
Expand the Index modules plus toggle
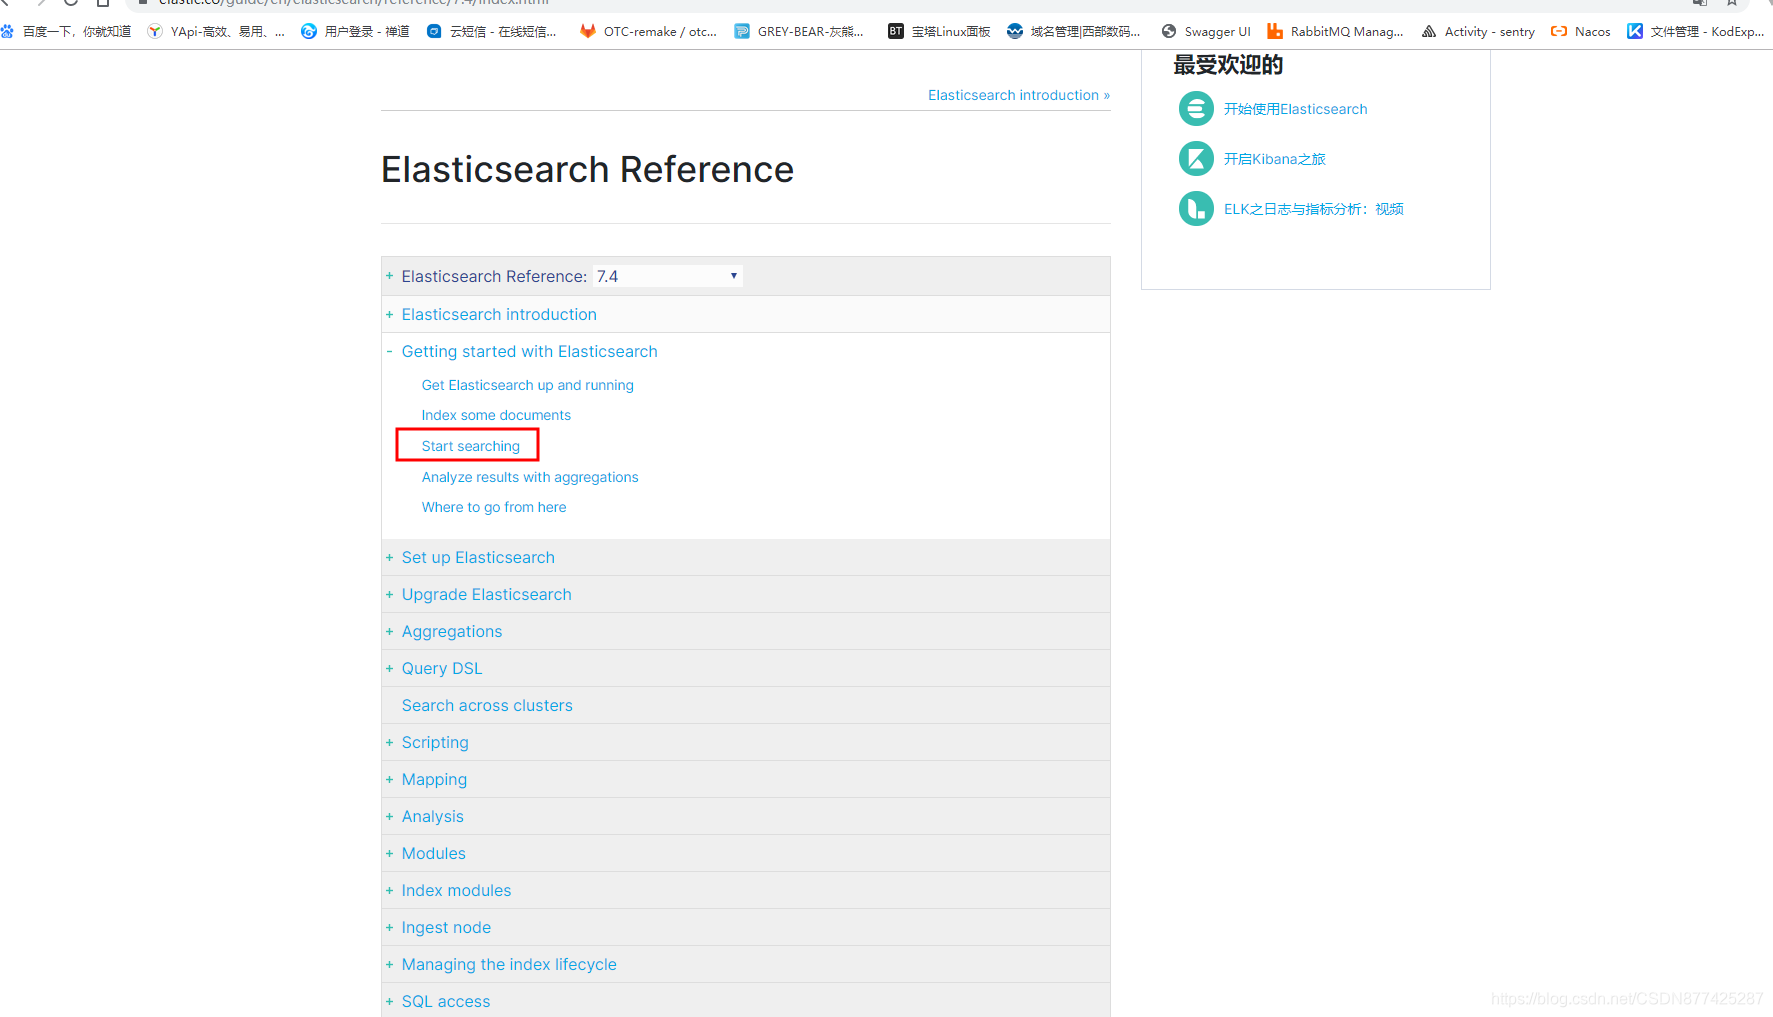click(x=389, y=890)
